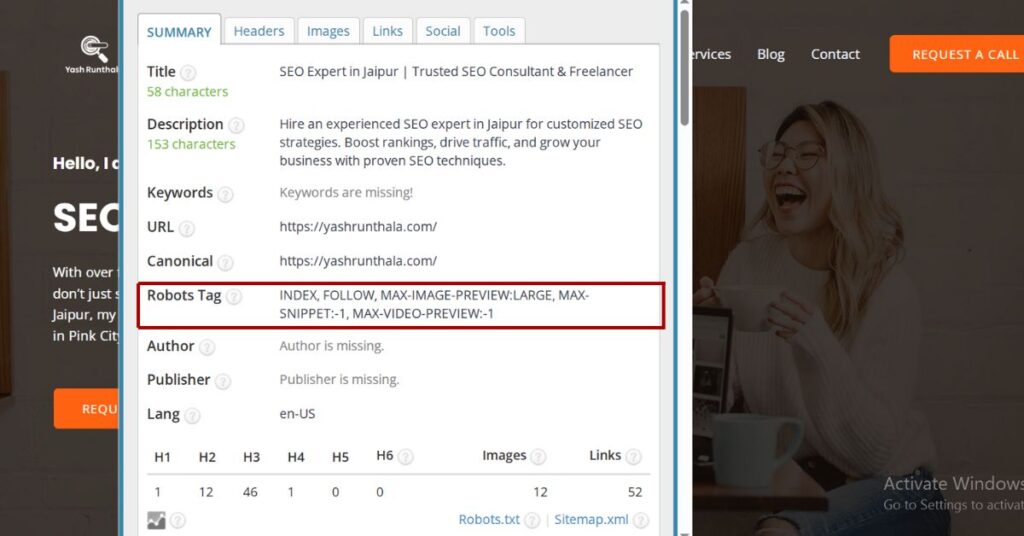Open the Blog page in website nav
This screenshot has height=536, width=1024.
tap(771, 54)
